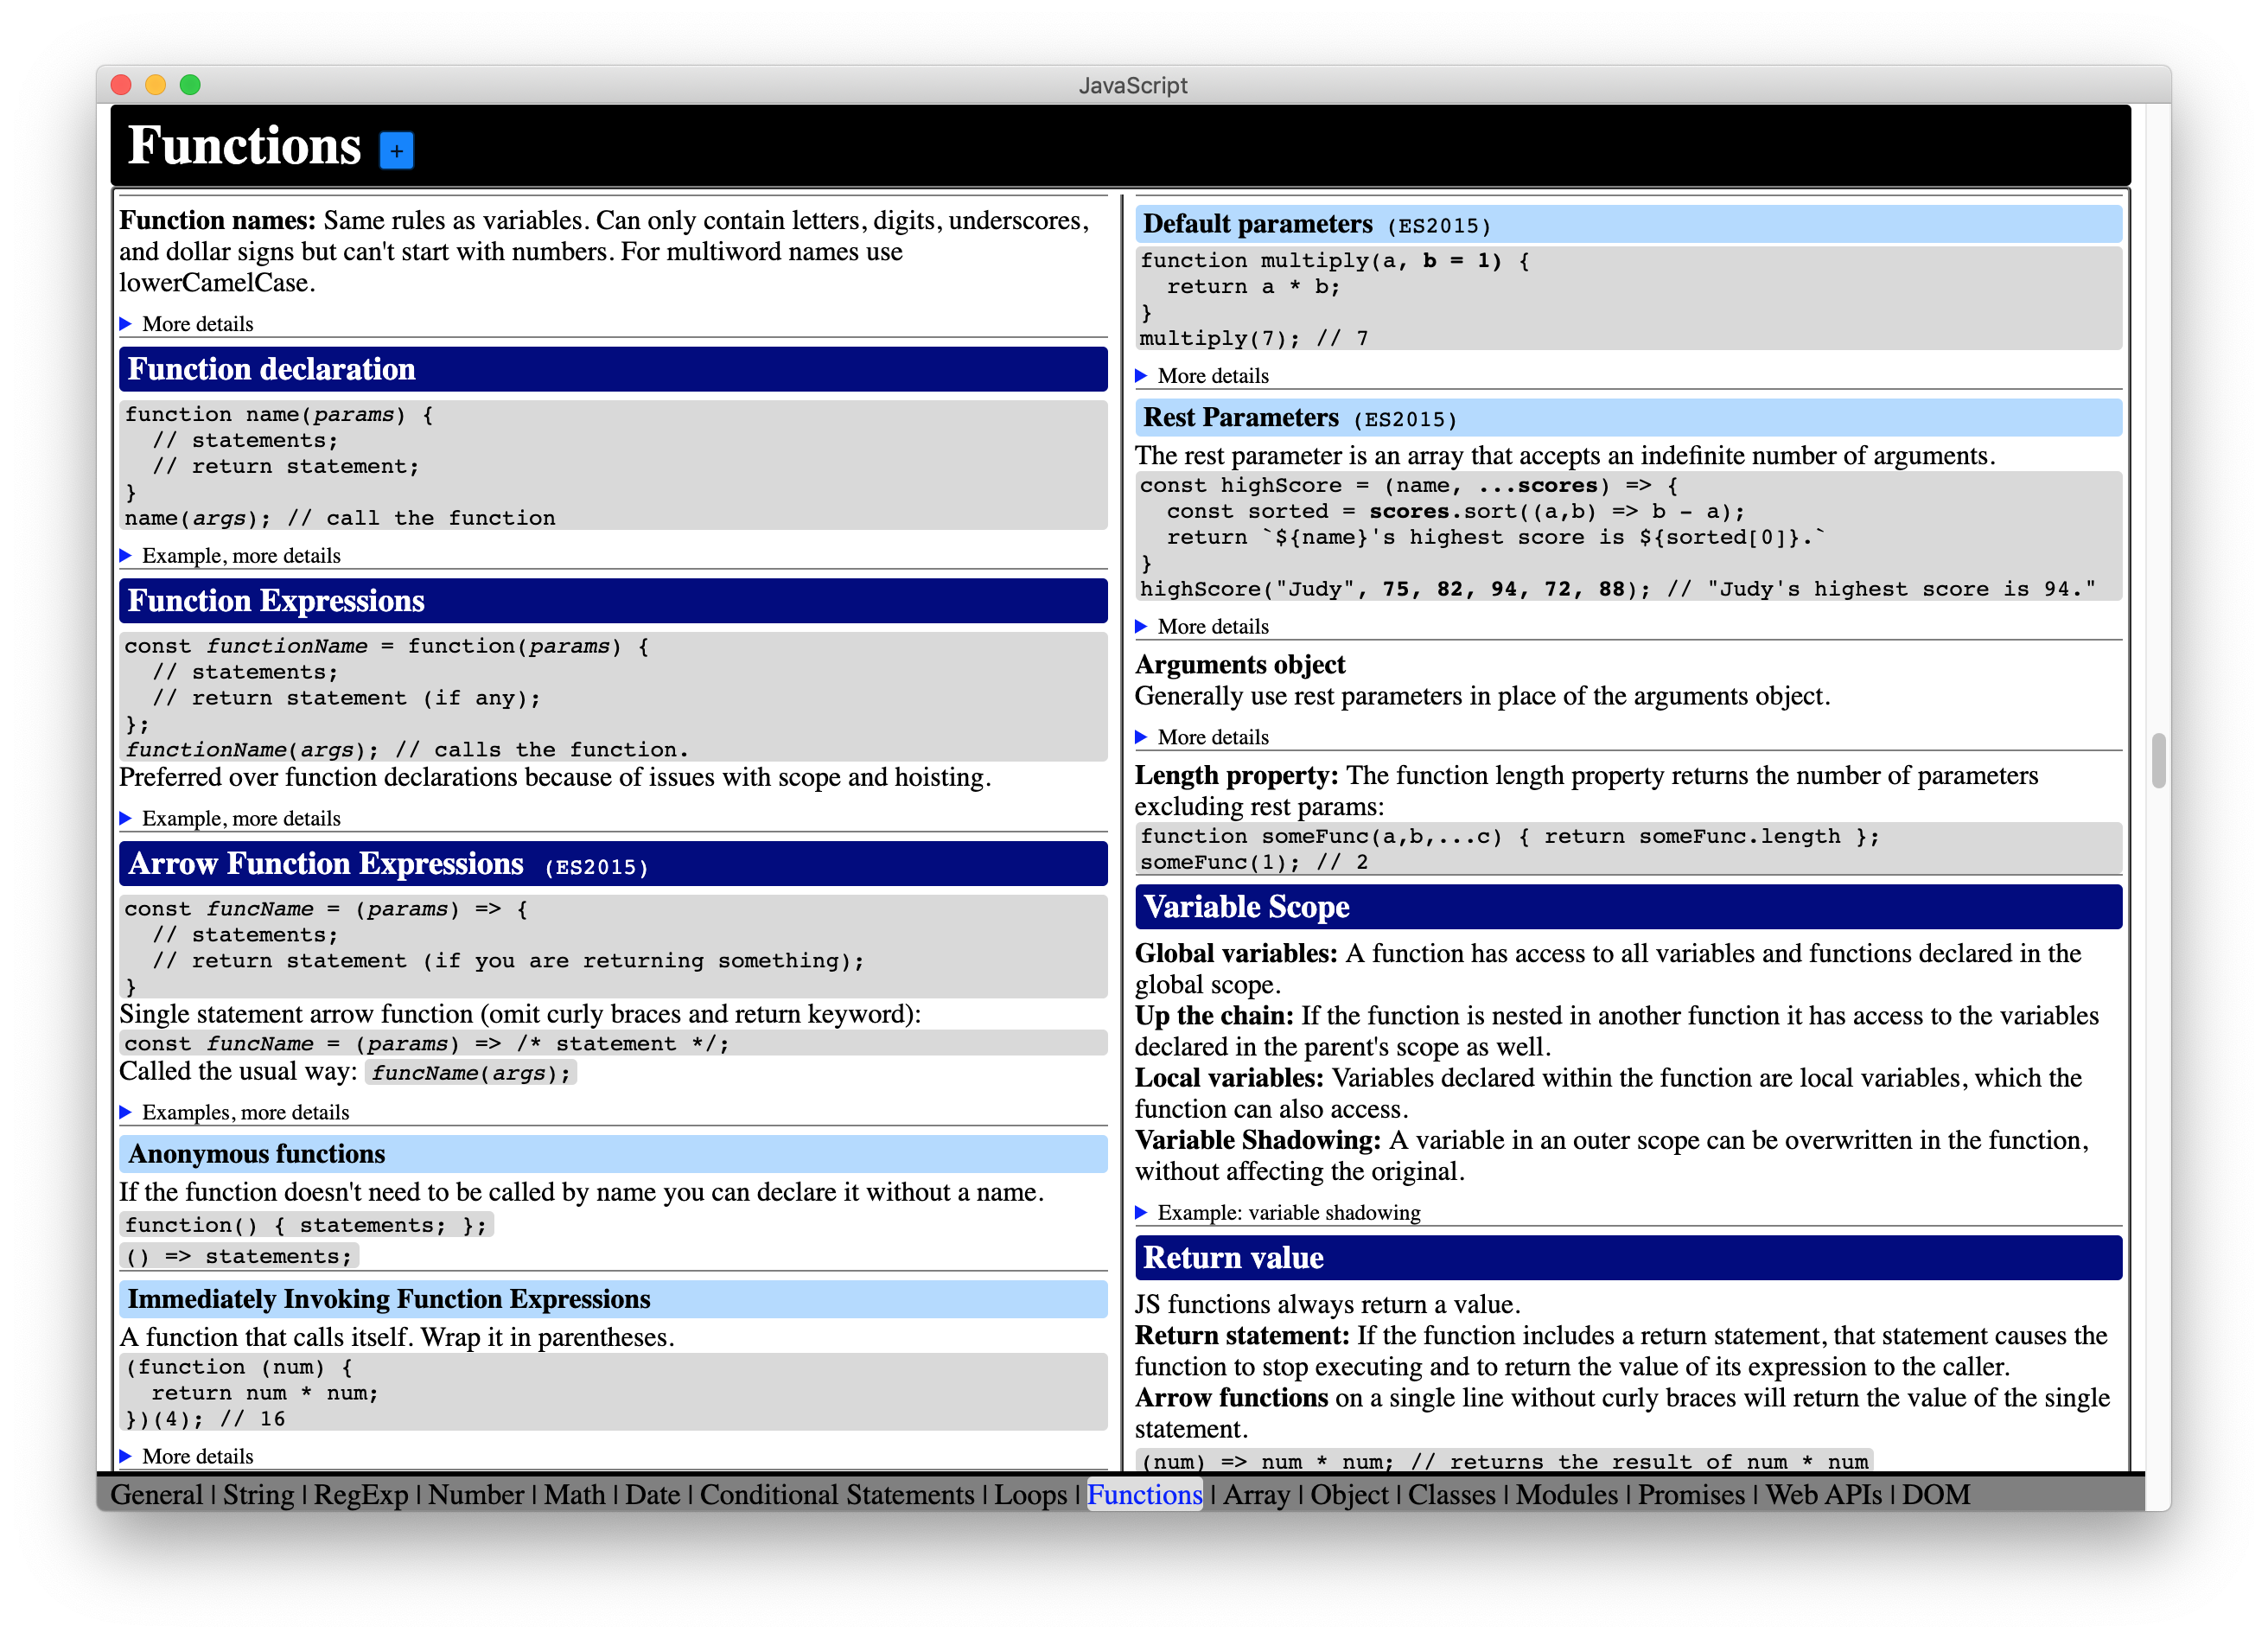Go to the Date section
The image size is (2268, 1639).
coord(653,1495)
